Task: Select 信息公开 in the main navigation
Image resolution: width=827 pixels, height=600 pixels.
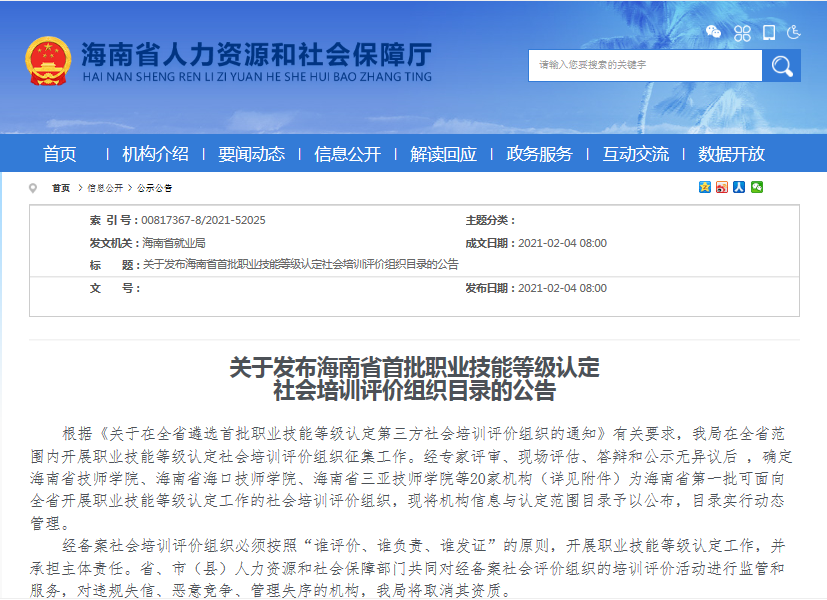Action: coord(347,154)
